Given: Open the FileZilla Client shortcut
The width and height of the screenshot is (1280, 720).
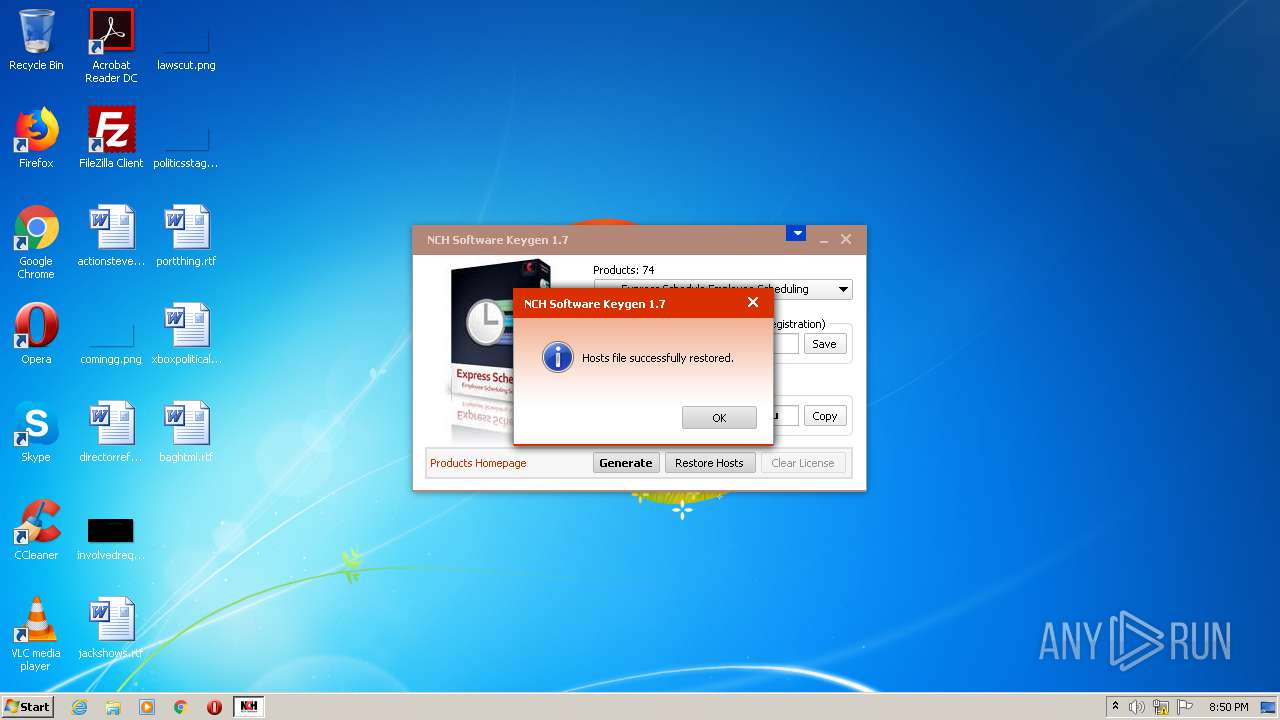Looking at the screenshot, I should tap(111, 138).
